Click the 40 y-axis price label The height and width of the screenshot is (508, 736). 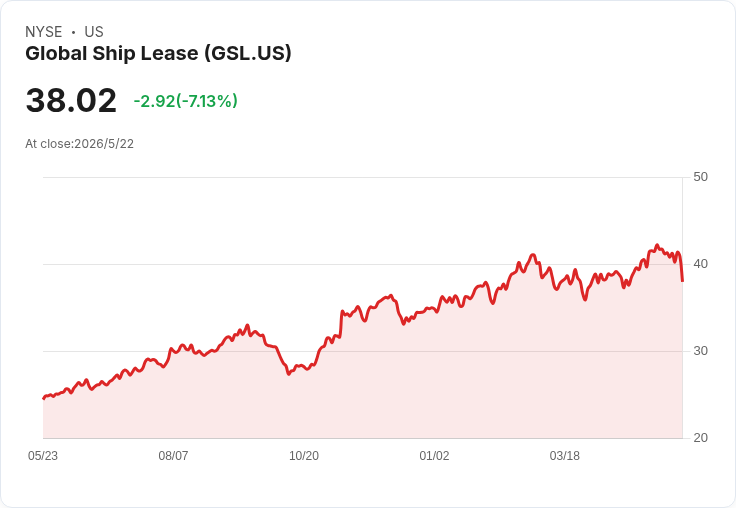point(700,264)
